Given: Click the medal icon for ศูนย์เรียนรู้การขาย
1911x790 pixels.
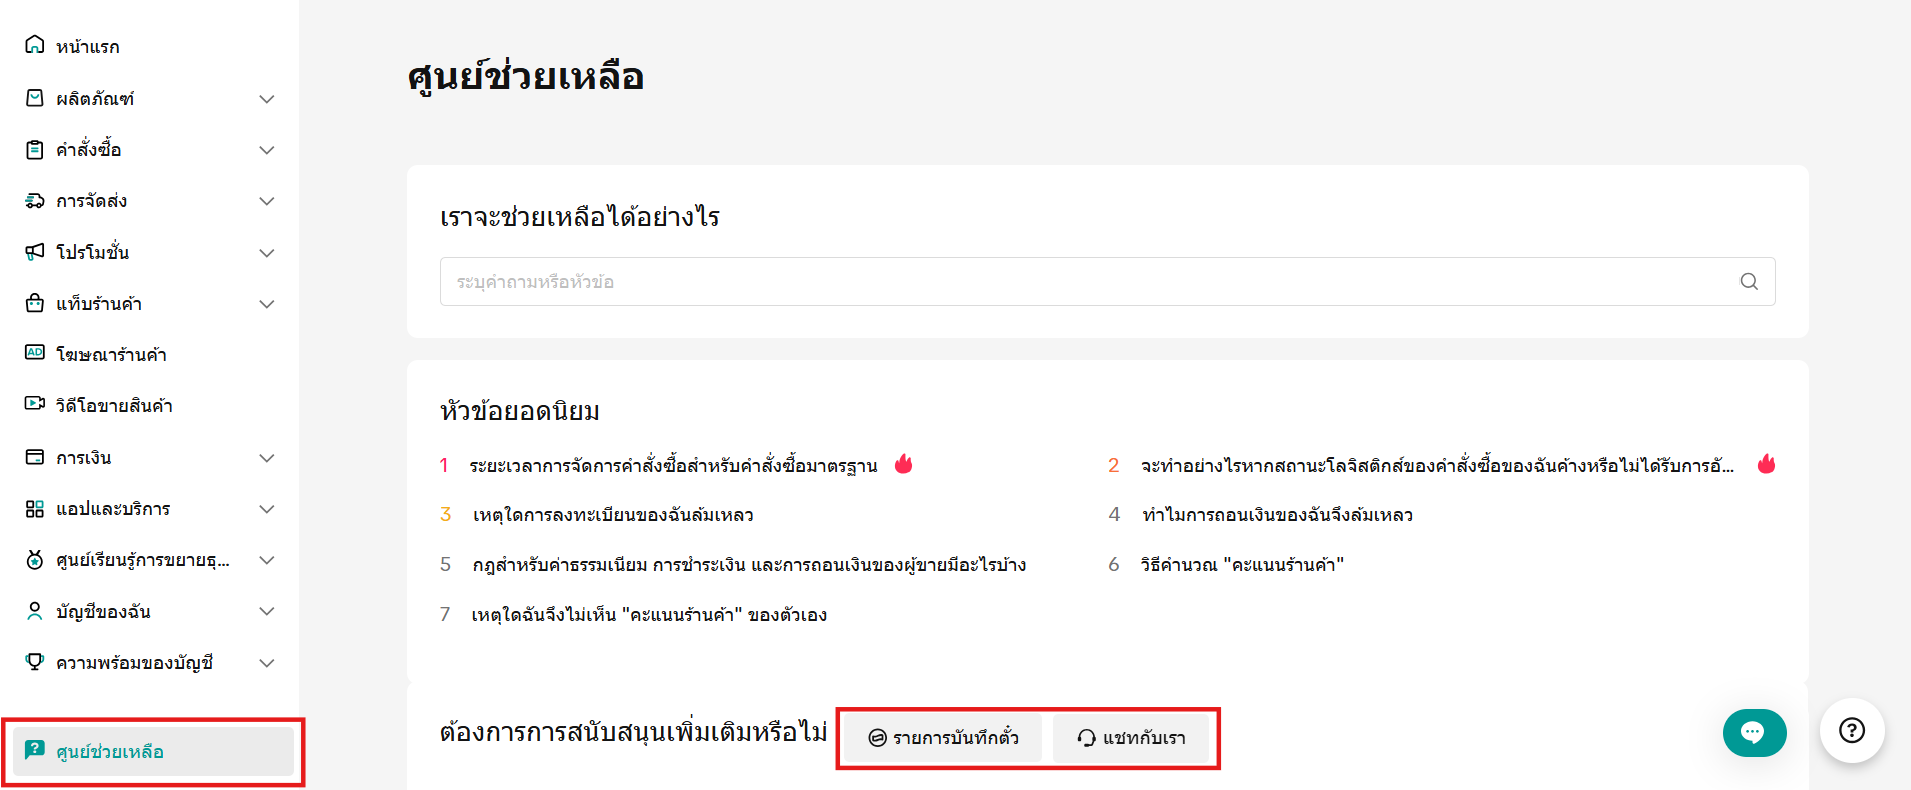Looking at the screenshot, I should point(35,560).
